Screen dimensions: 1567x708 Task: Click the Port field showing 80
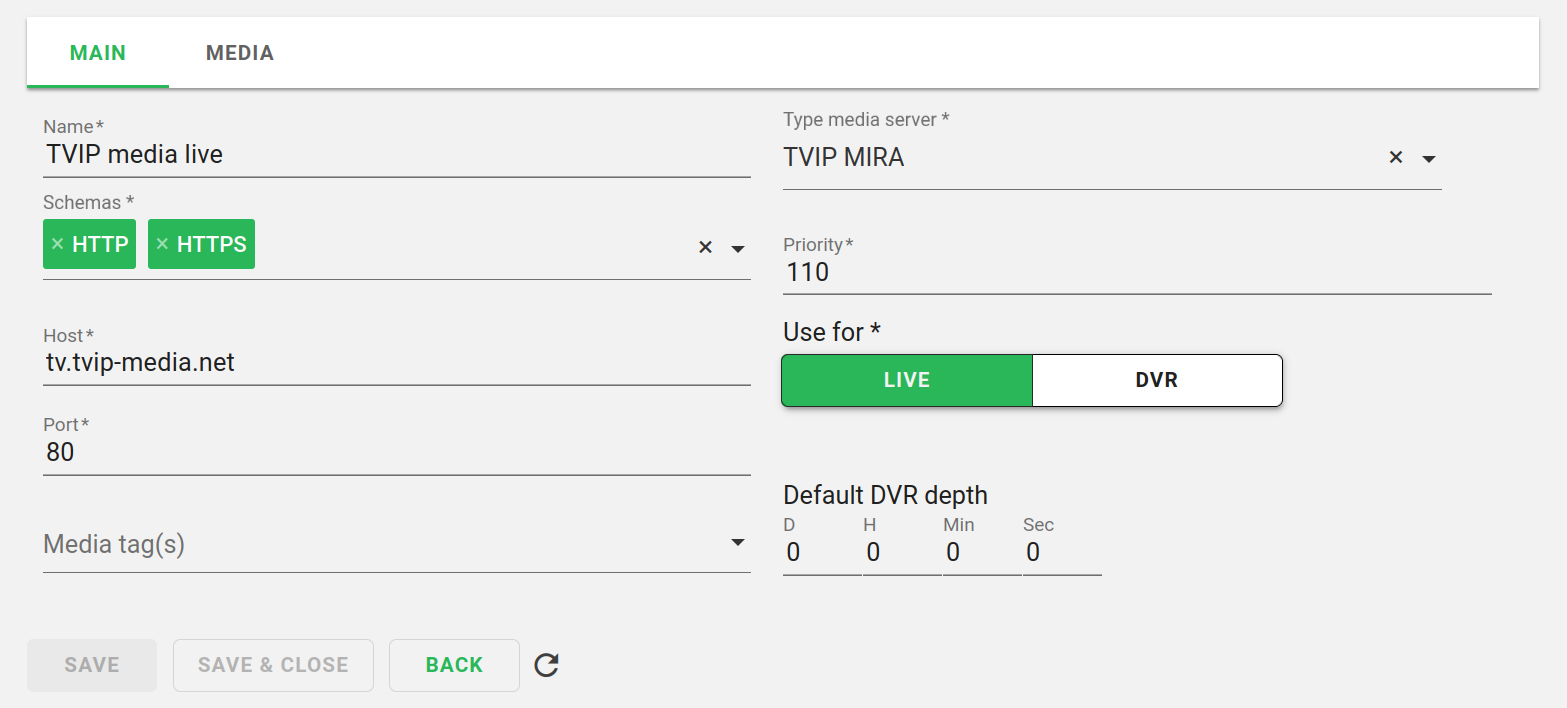[396, 452]
